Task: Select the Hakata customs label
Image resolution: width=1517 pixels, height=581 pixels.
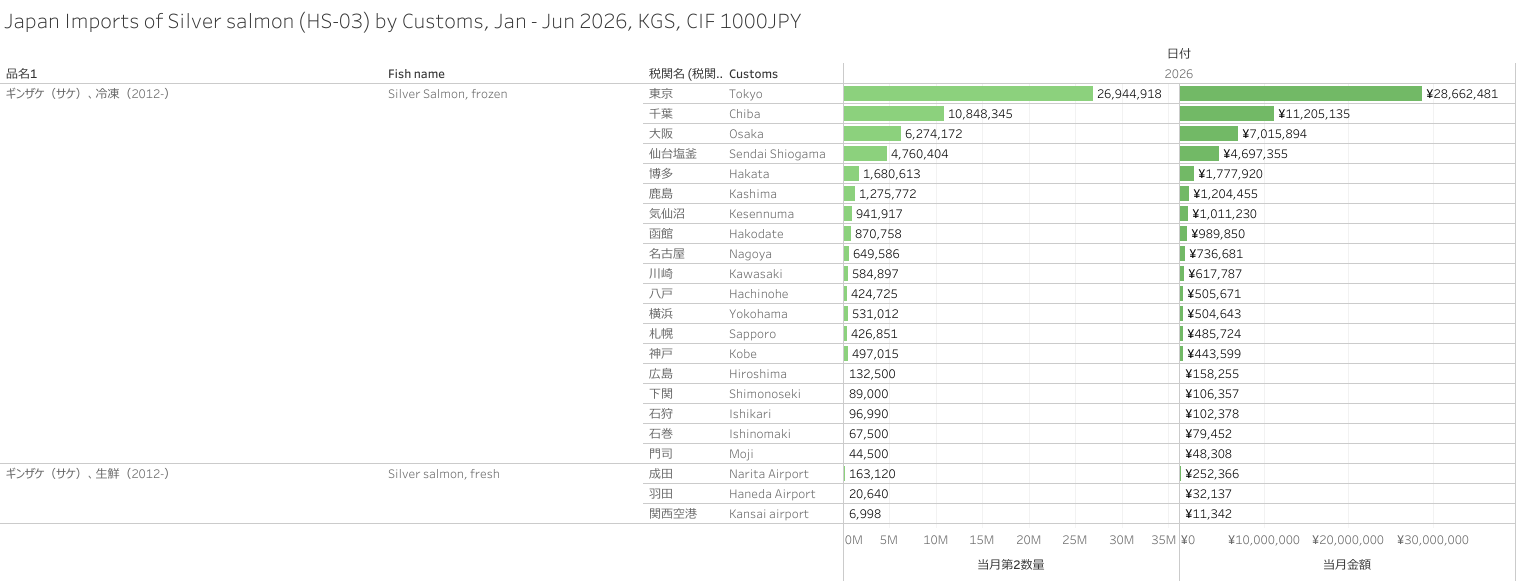Action: pos(749,174)
